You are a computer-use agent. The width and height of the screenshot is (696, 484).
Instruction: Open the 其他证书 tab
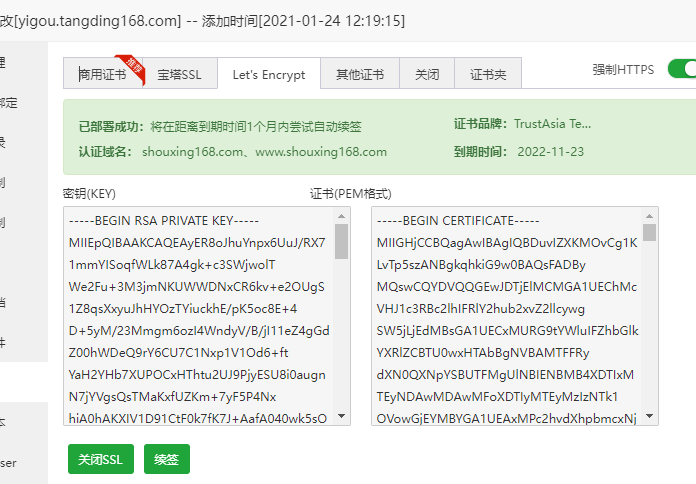click(360, 75)
